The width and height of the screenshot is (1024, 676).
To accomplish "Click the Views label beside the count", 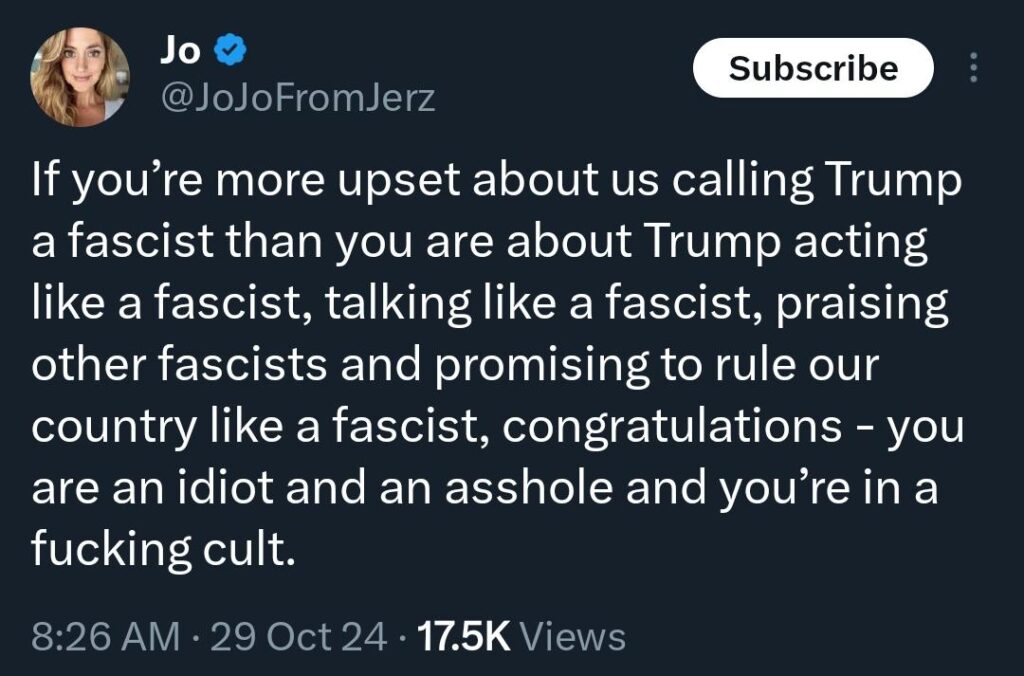I will 574,636.
